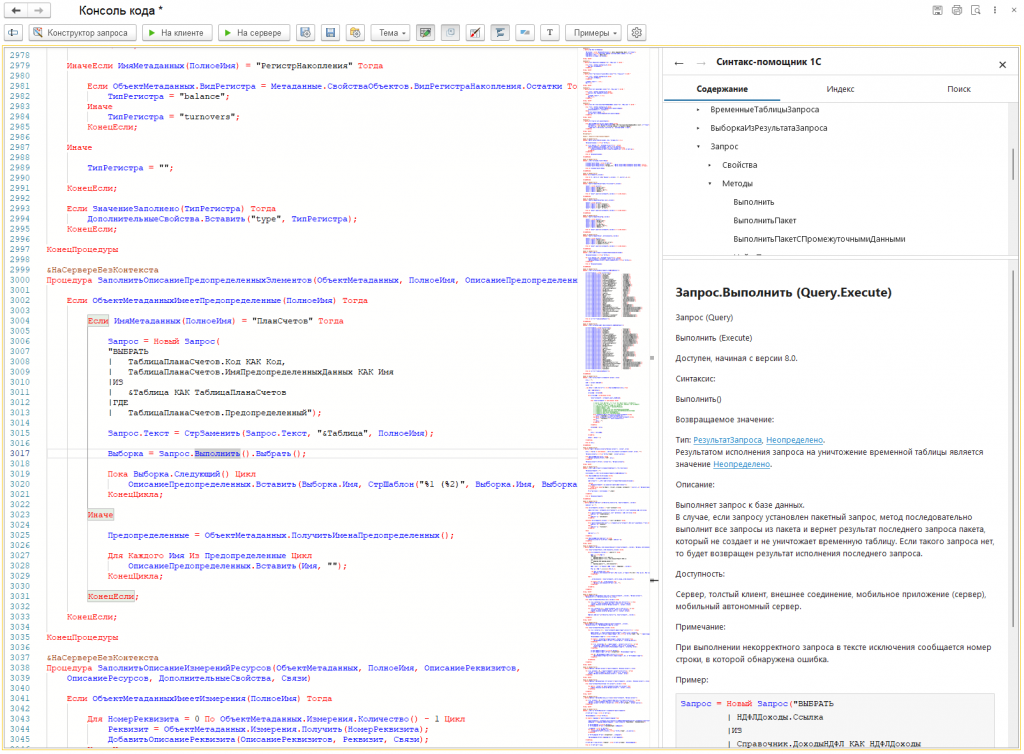
Task: Click the highlighted Выполнить word on line 3017
Action: (217, 454)
